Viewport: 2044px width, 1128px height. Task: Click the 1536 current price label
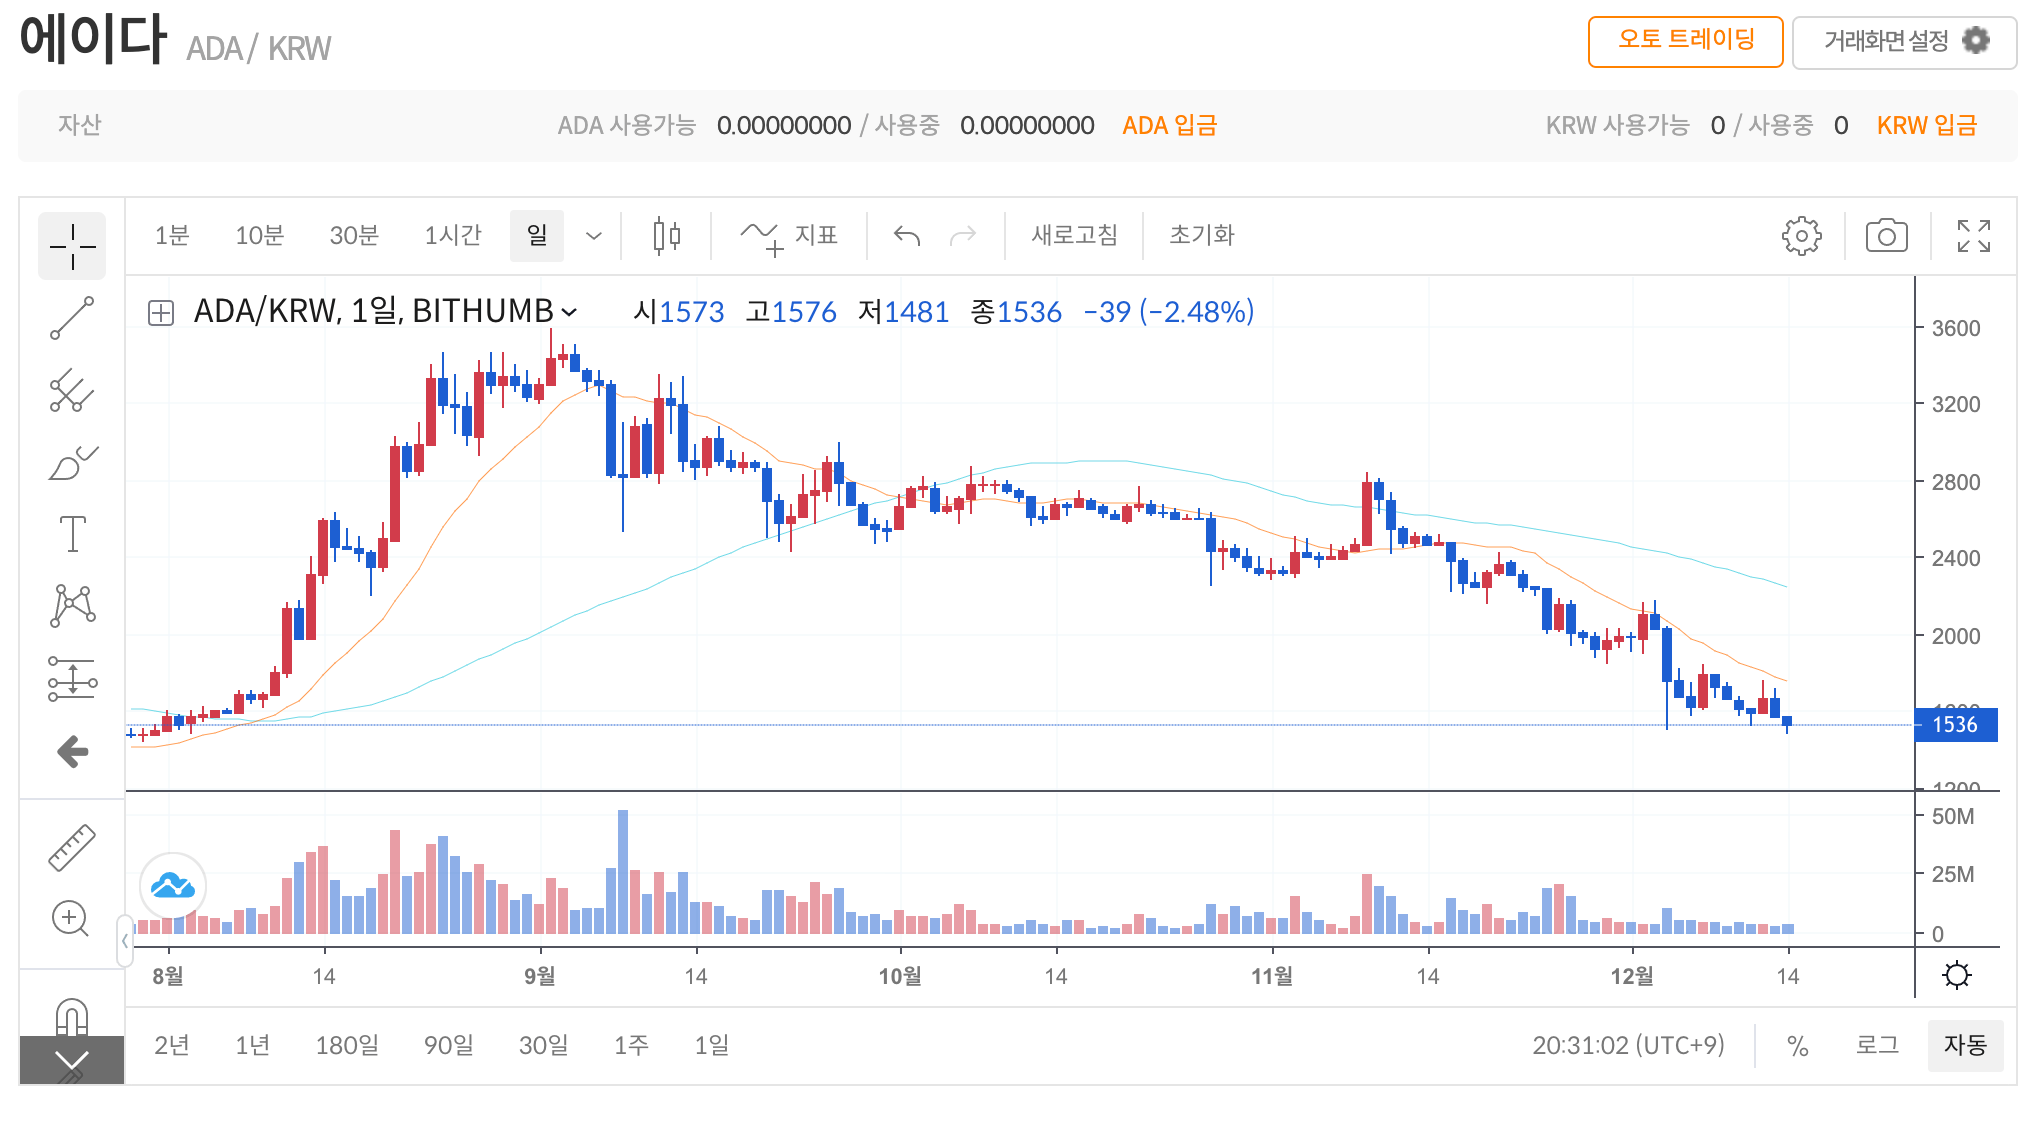tap(1955, 725)
